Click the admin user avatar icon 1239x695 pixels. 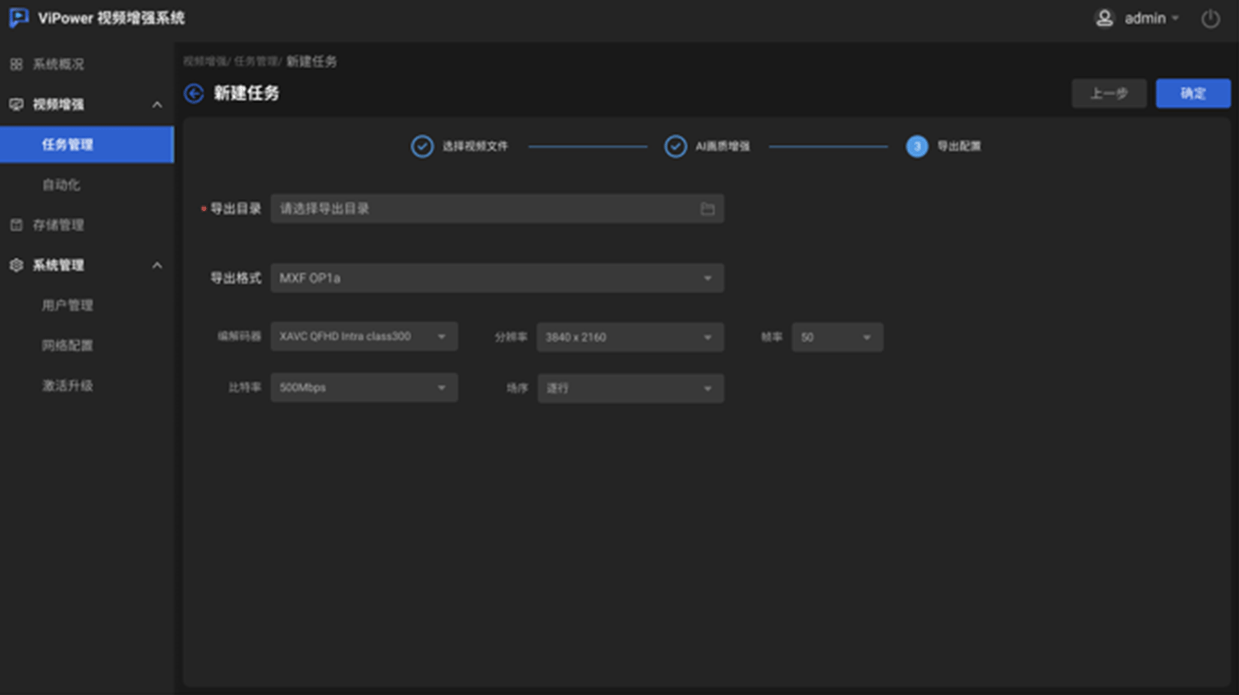1104,18
